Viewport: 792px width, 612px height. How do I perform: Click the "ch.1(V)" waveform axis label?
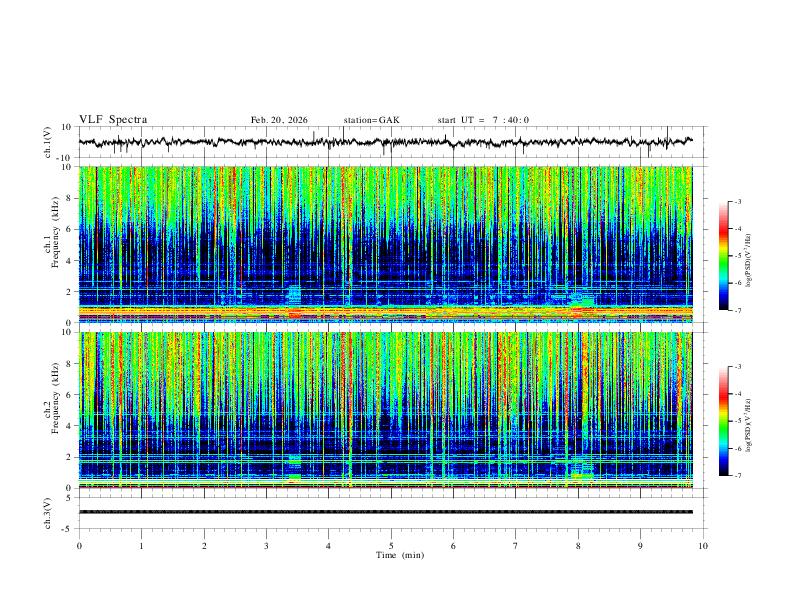tap(48, 142)
